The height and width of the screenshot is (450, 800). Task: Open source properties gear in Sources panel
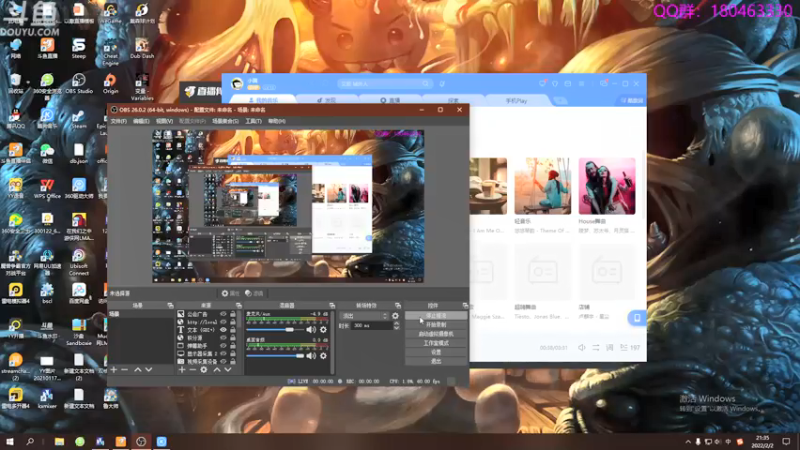pyautogui.click(x=204, y=369)
